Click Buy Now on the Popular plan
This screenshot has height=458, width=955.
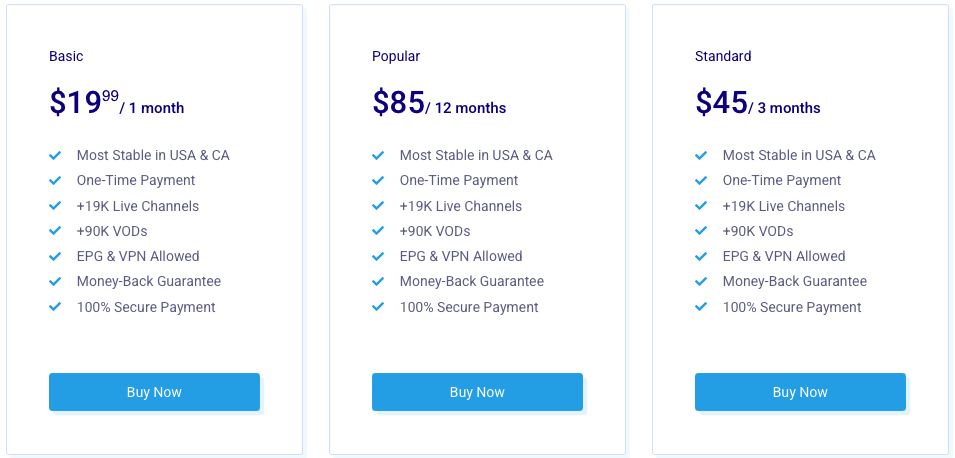[477, 392]
